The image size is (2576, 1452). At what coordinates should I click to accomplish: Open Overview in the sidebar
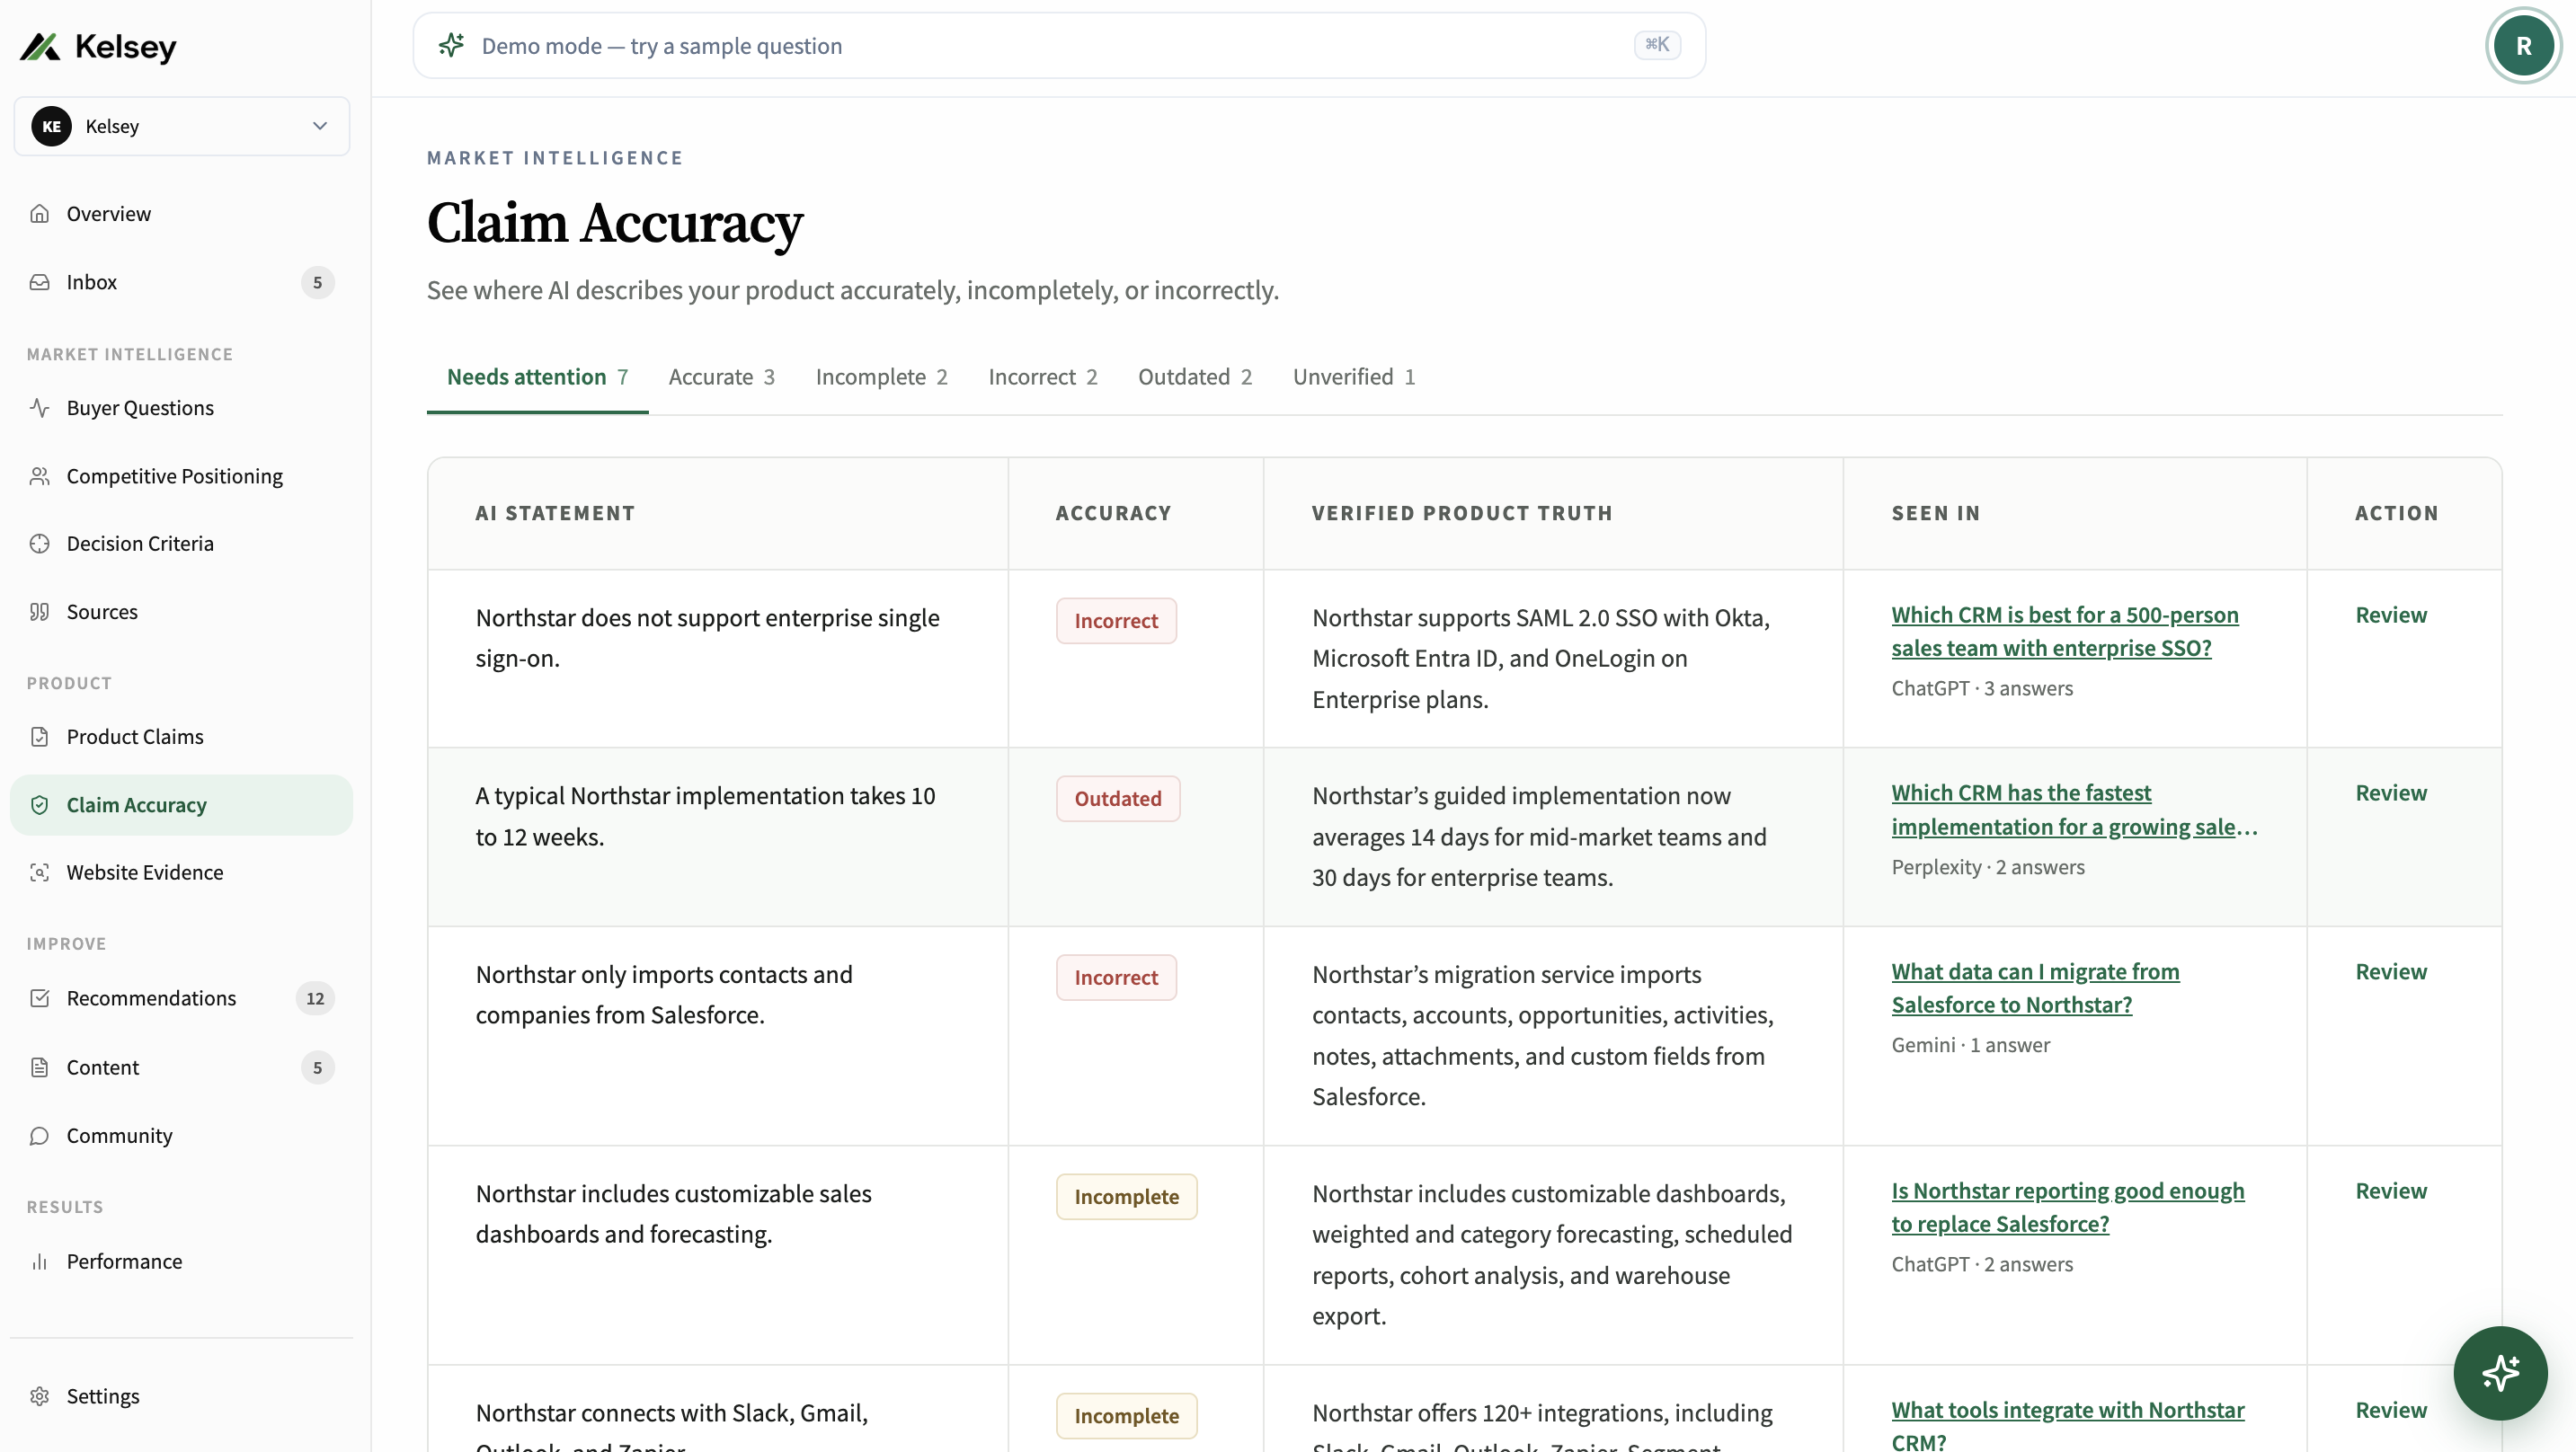181,214
